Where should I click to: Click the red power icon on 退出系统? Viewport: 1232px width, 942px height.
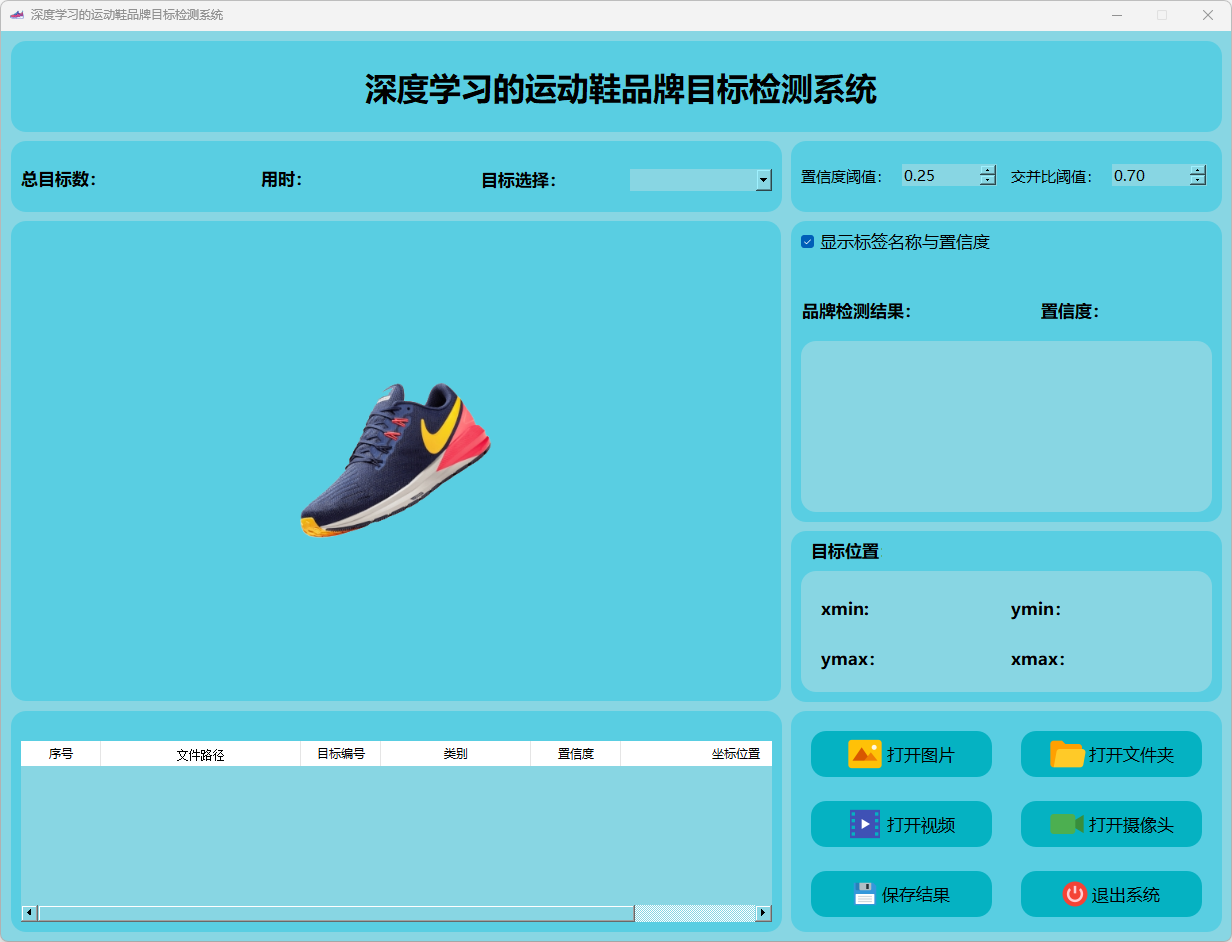(x=1074, y=894)
